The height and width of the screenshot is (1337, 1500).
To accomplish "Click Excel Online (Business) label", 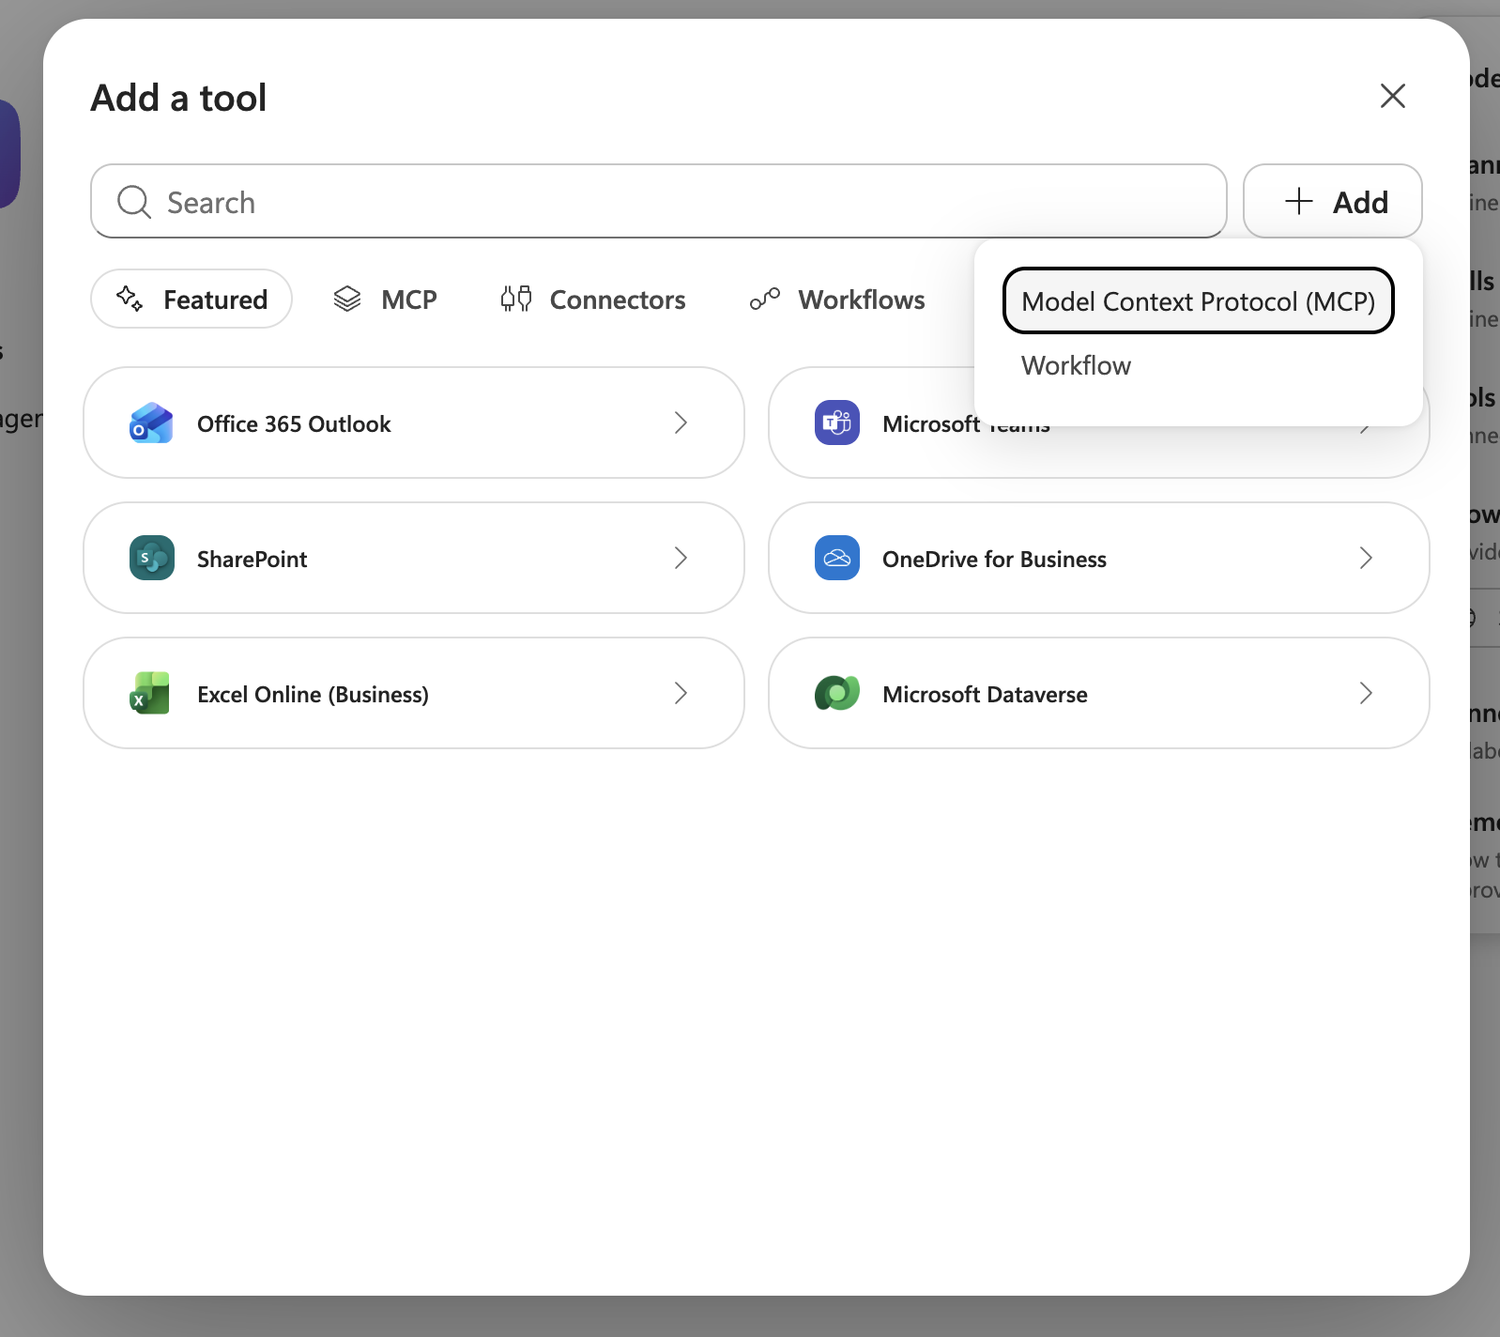I will pyautogui.click(x=313, y=694).
